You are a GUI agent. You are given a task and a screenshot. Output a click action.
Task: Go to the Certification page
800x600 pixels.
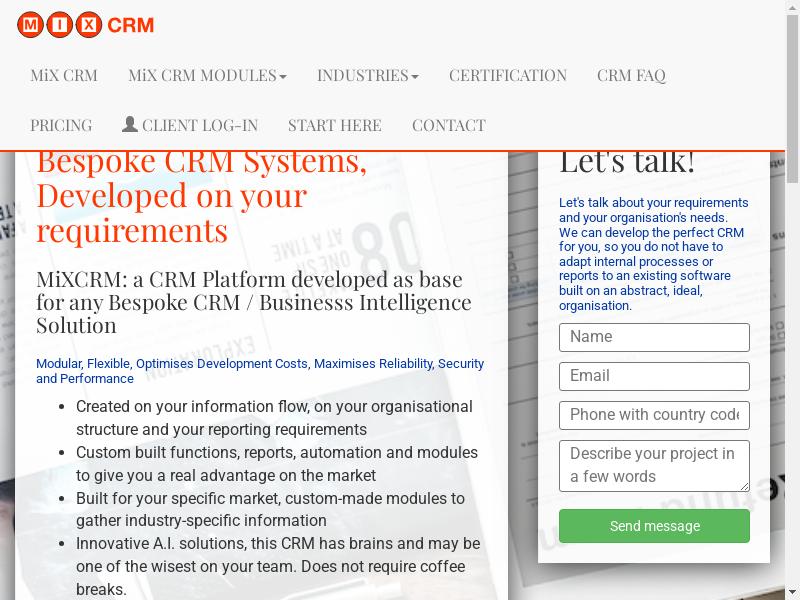507,75
